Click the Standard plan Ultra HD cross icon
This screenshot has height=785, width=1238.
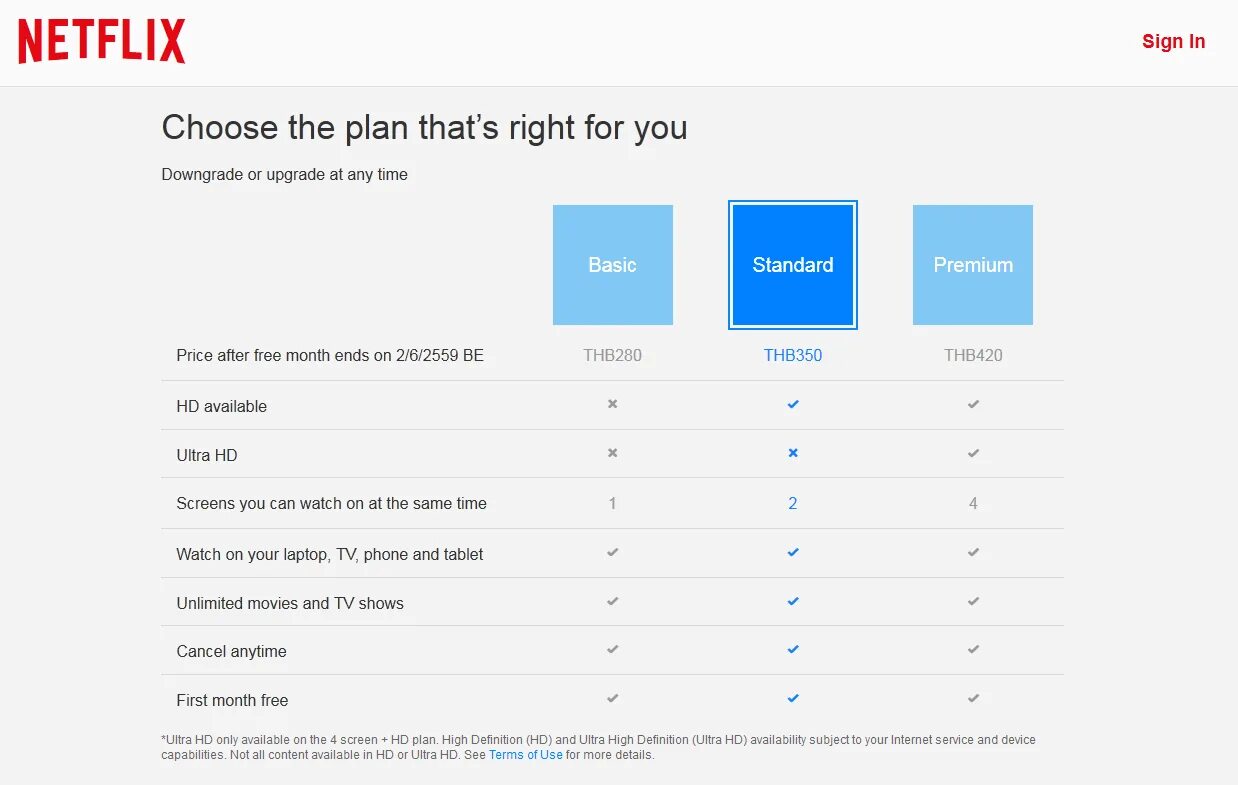[793, 453]
